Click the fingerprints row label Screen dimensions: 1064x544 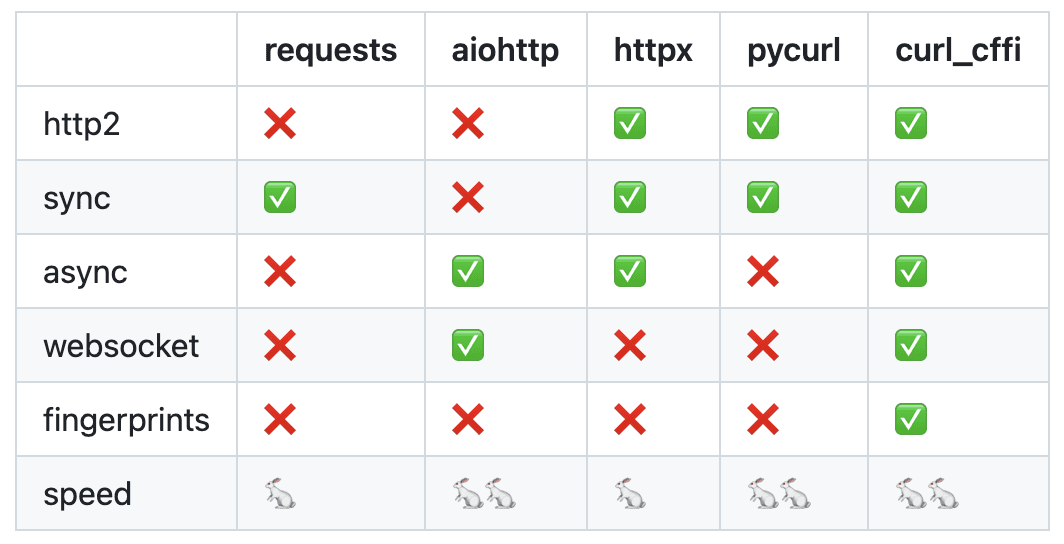pyautogui.click(x=126, y=420)
